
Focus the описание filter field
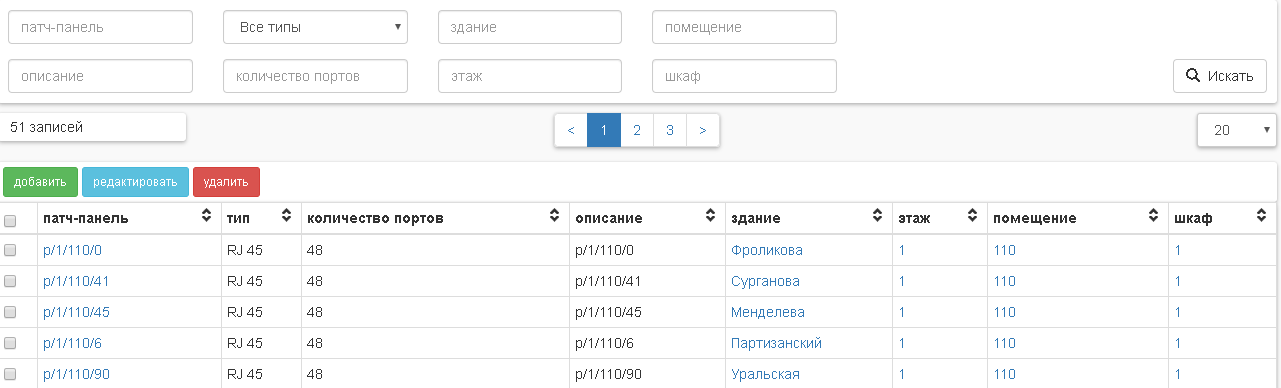coord(100,75)
